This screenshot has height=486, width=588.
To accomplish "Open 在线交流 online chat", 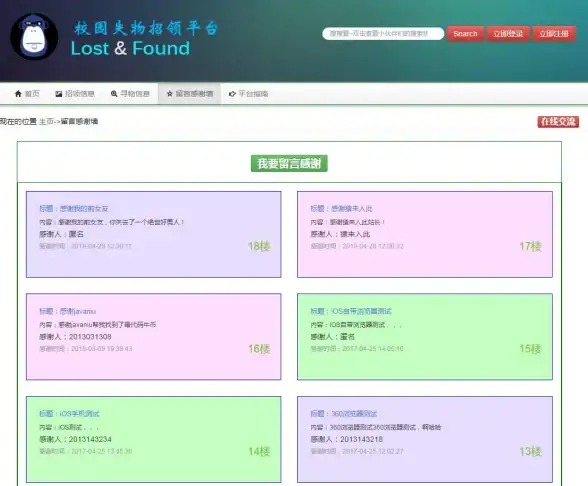I will click(x=558, y=122).
